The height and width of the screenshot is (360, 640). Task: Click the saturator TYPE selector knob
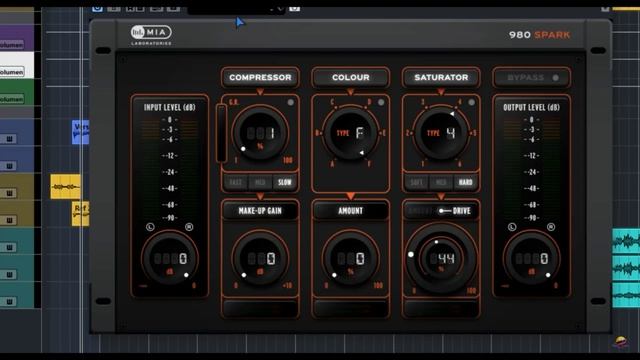tap(441, 134)
